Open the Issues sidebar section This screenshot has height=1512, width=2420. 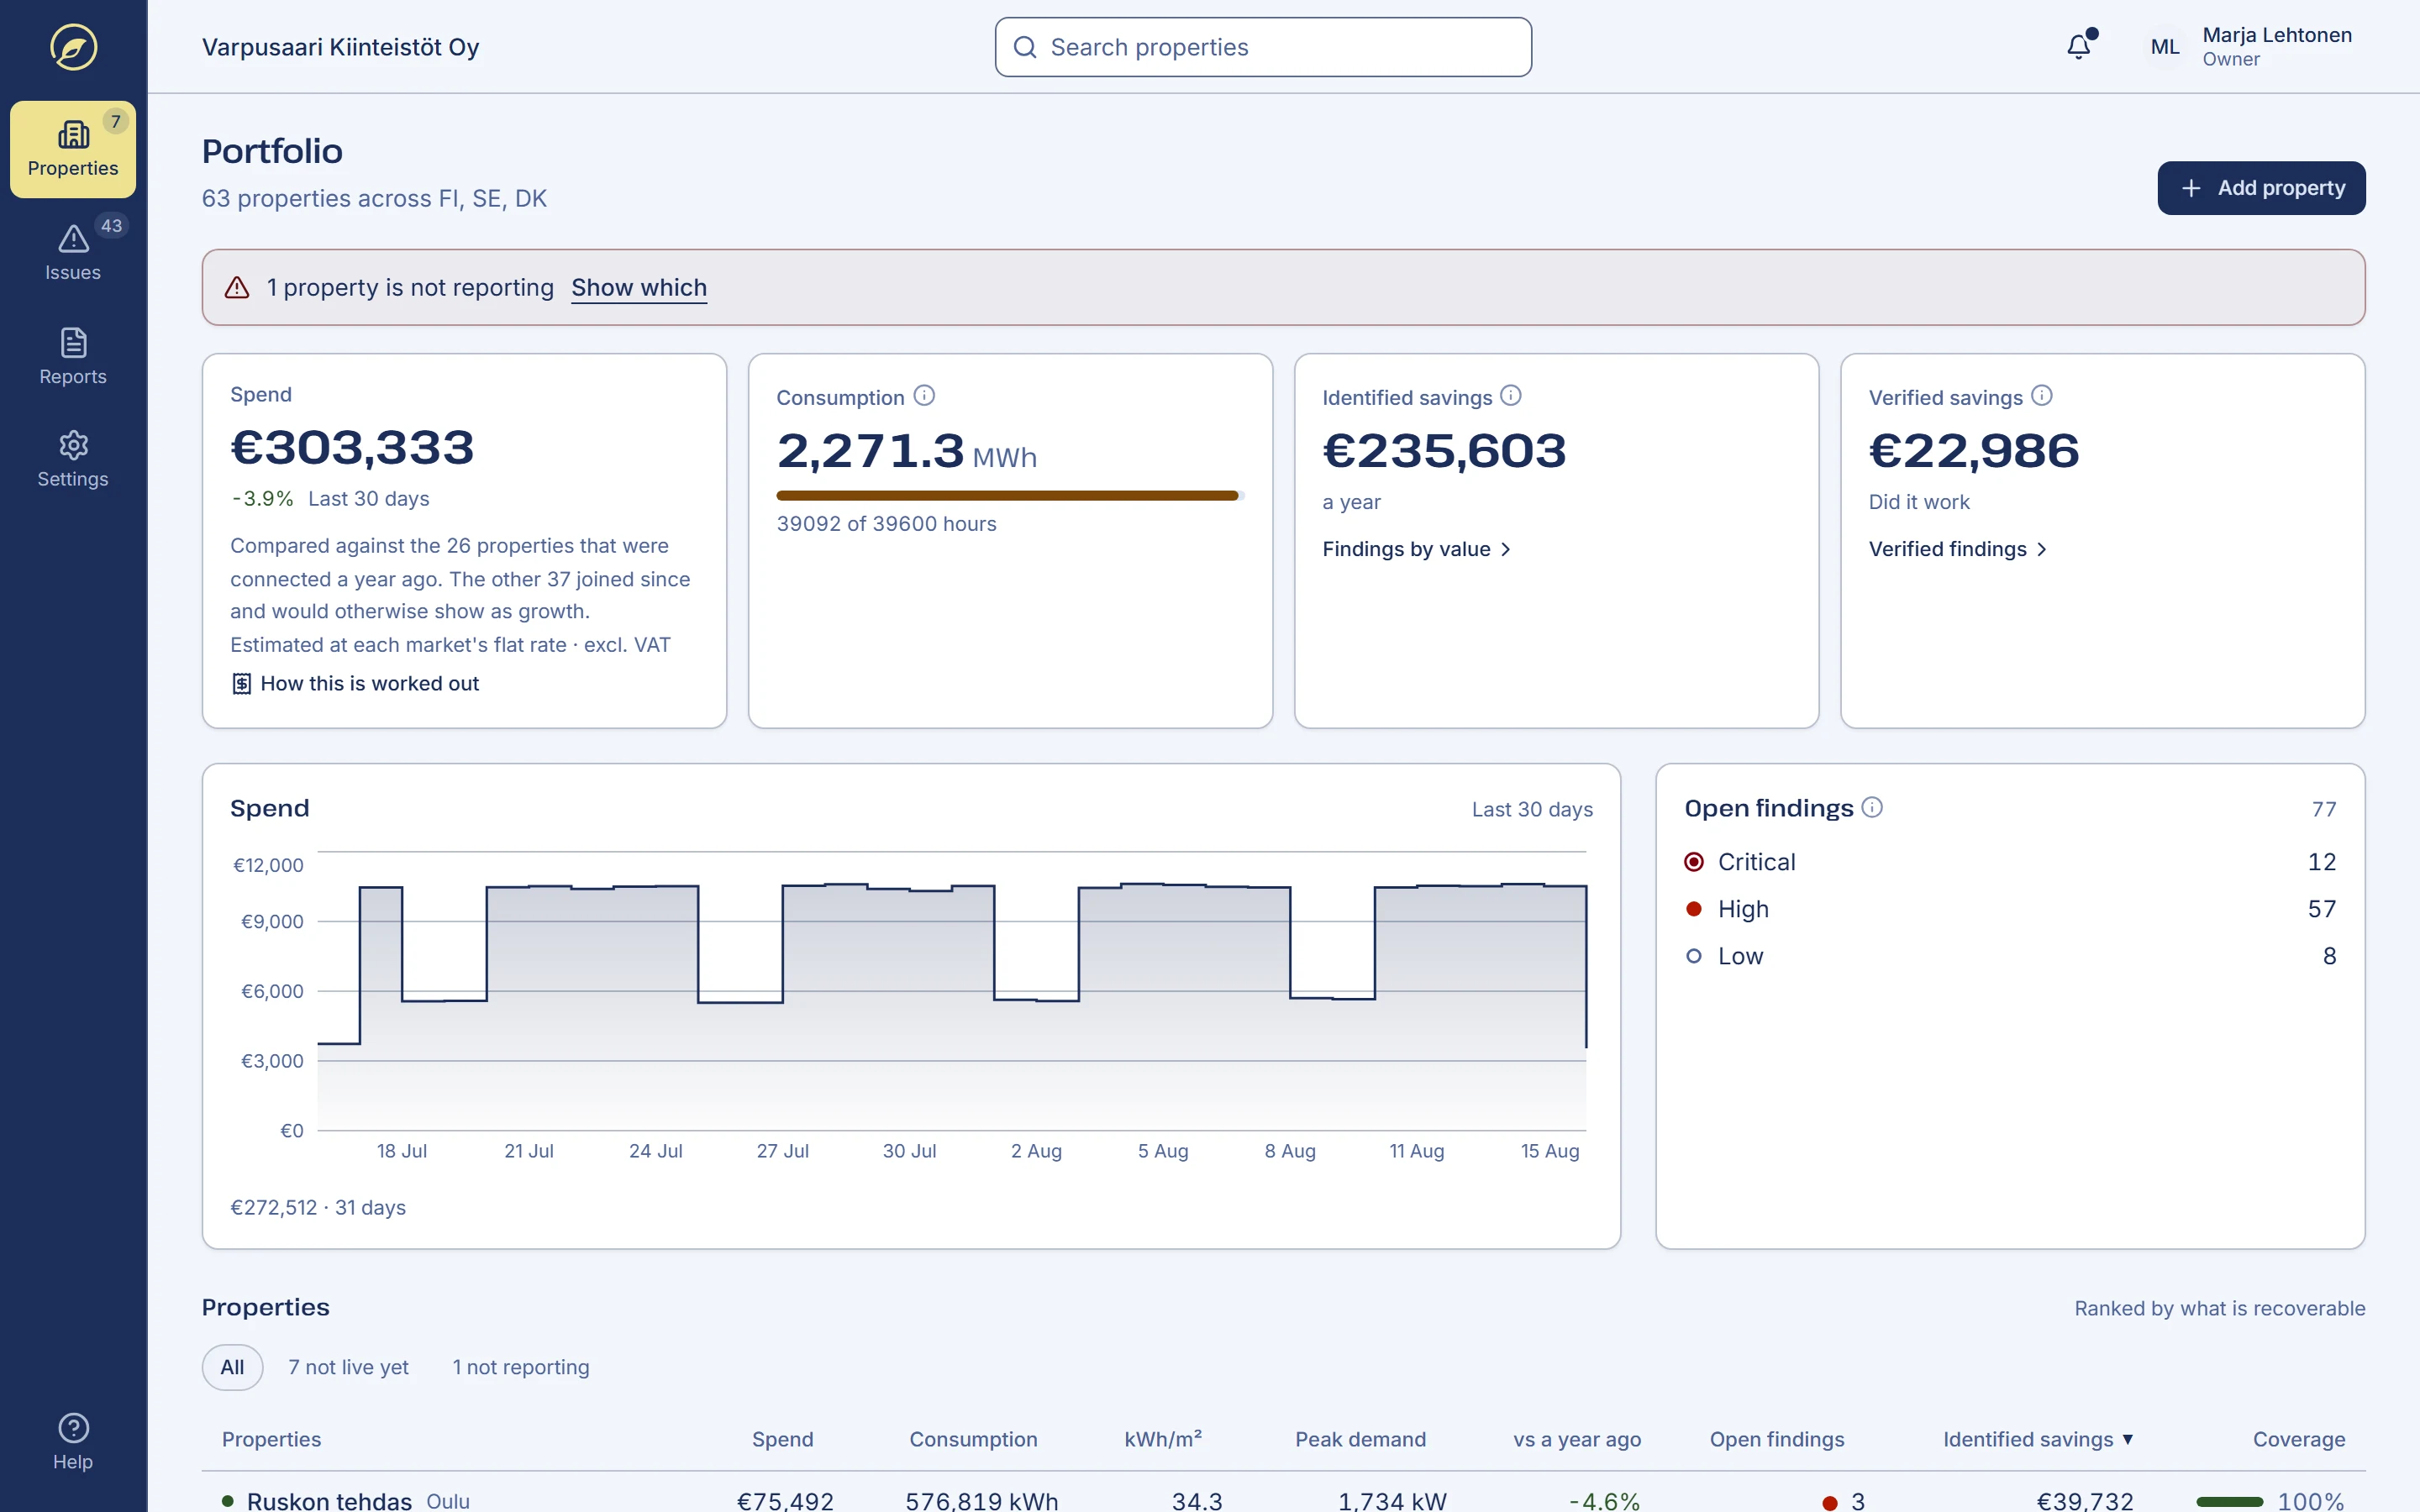tap(73, 253)
